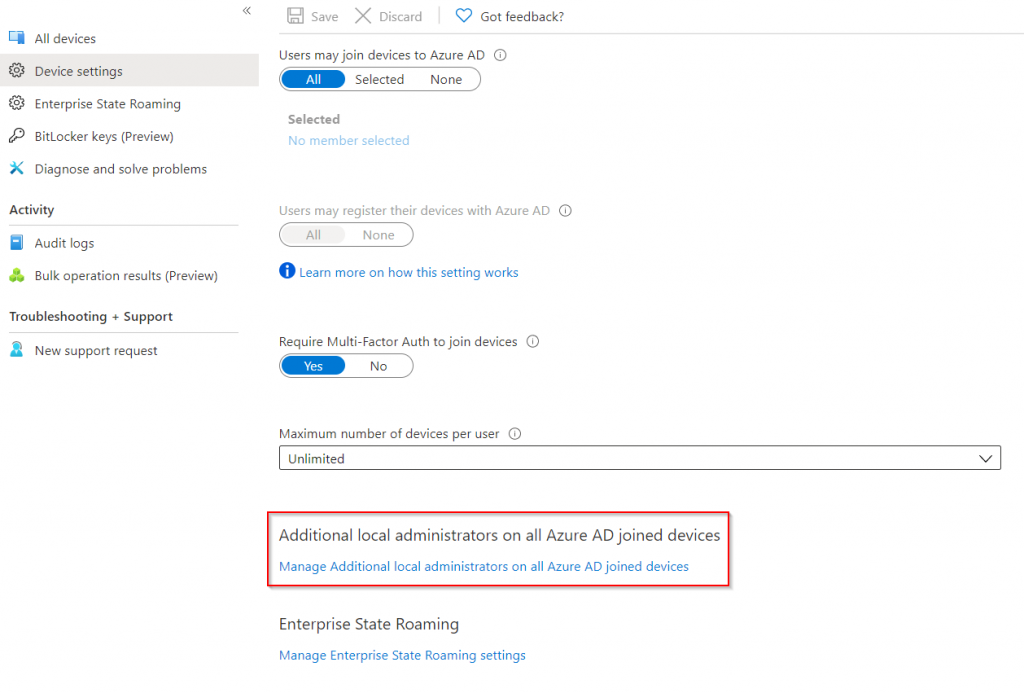Click the Save button label
The image size is (1024, 693).
tap(325, 16)
